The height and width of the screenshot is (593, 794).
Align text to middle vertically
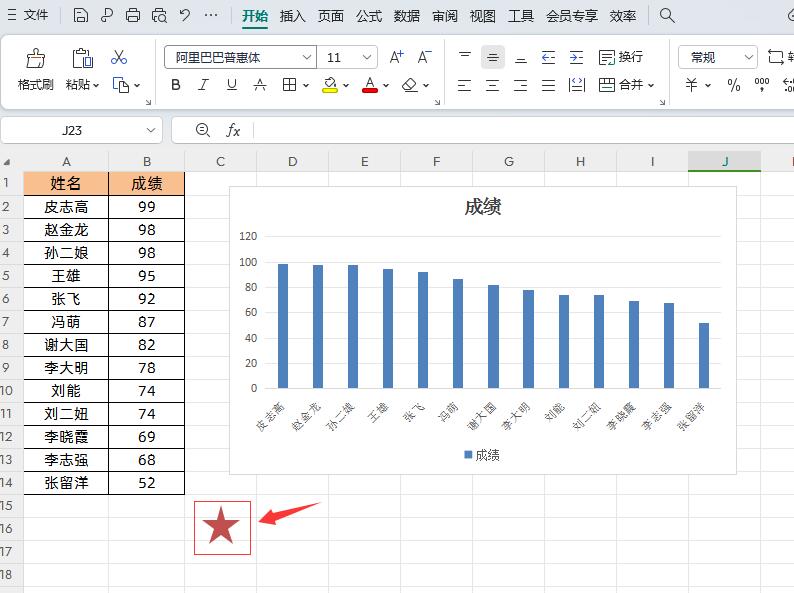point(492,57)
